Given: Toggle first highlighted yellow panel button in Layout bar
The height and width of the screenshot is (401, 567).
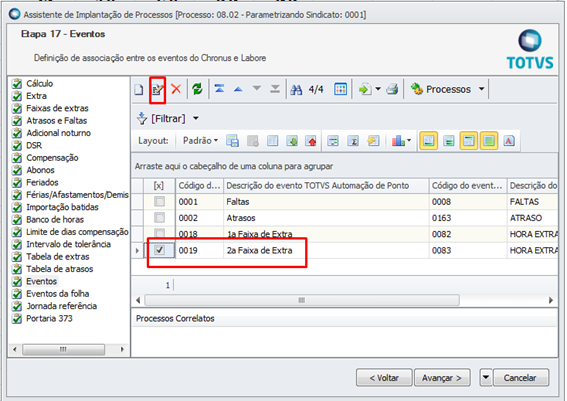Looking at the screenshot, I should 429,141.
